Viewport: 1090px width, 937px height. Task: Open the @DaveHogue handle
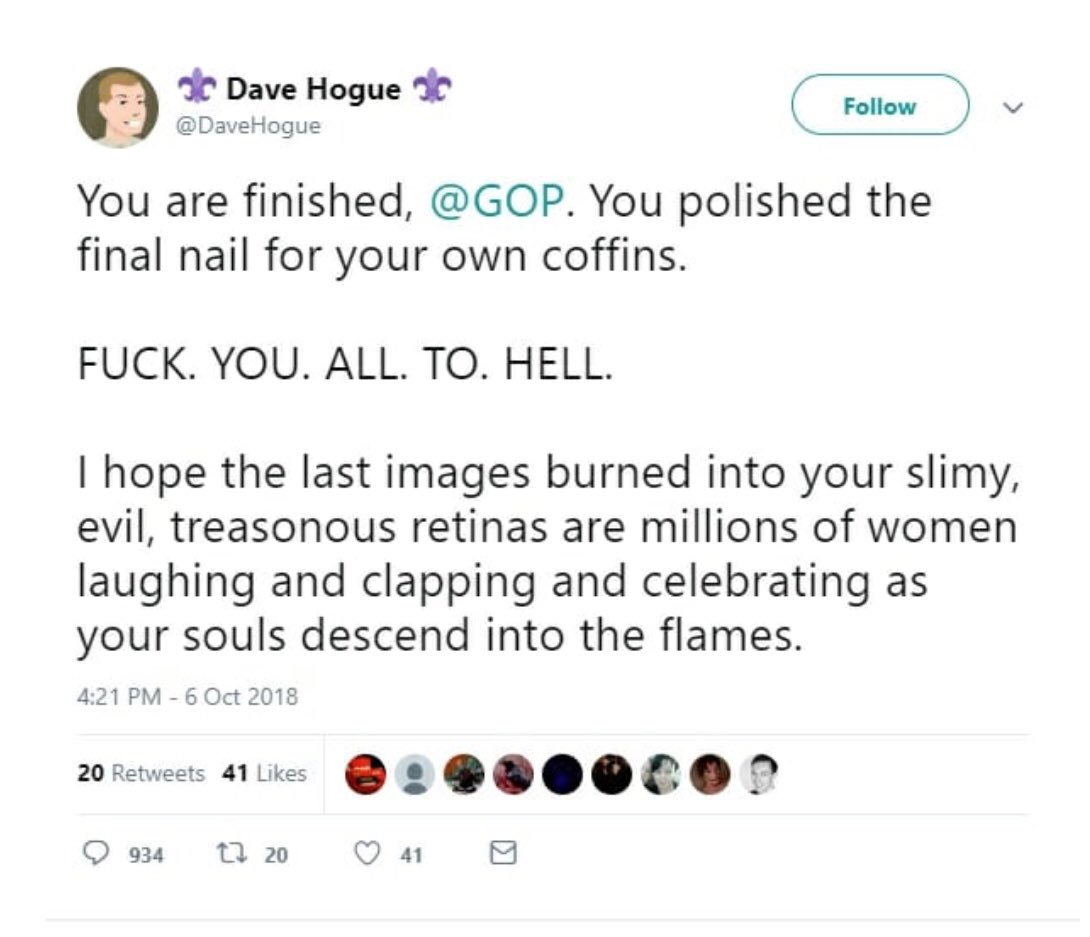coord(248,128)
